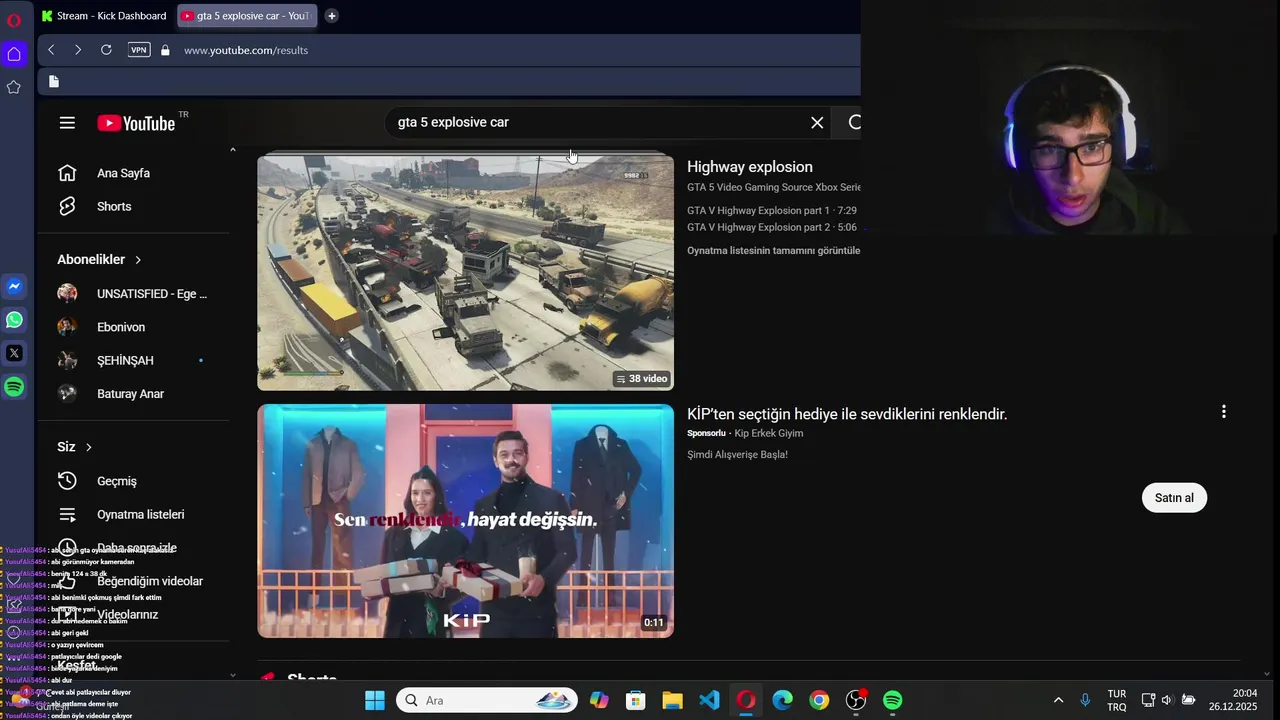Open the volume control in system tray
This screenshot has height=720, width=1280.
tap(1167, 700)
